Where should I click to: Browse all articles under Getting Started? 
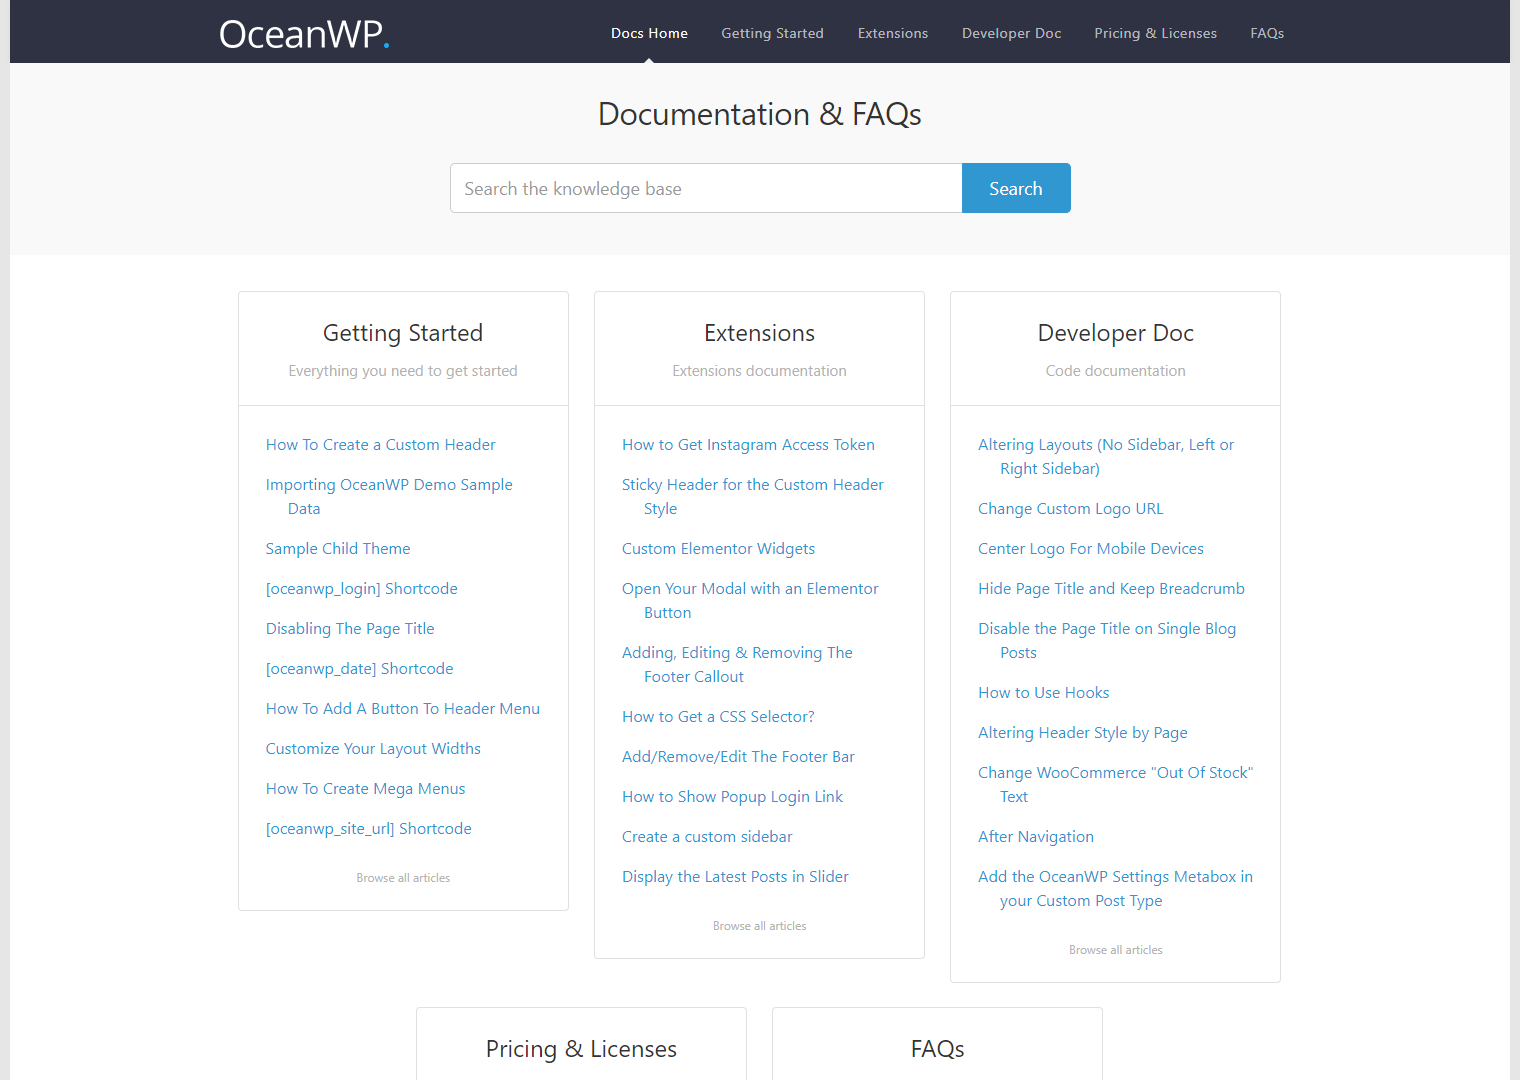pyautogui.click(x=403, y=878)
